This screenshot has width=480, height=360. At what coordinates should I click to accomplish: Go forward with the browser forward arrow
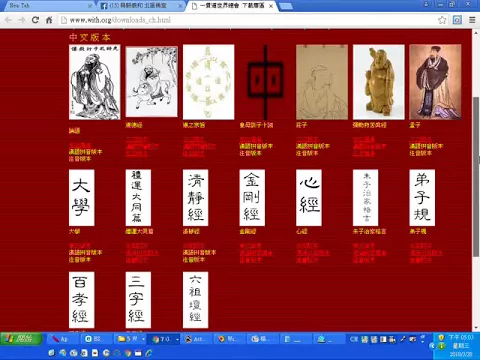[x=22, y=20]
